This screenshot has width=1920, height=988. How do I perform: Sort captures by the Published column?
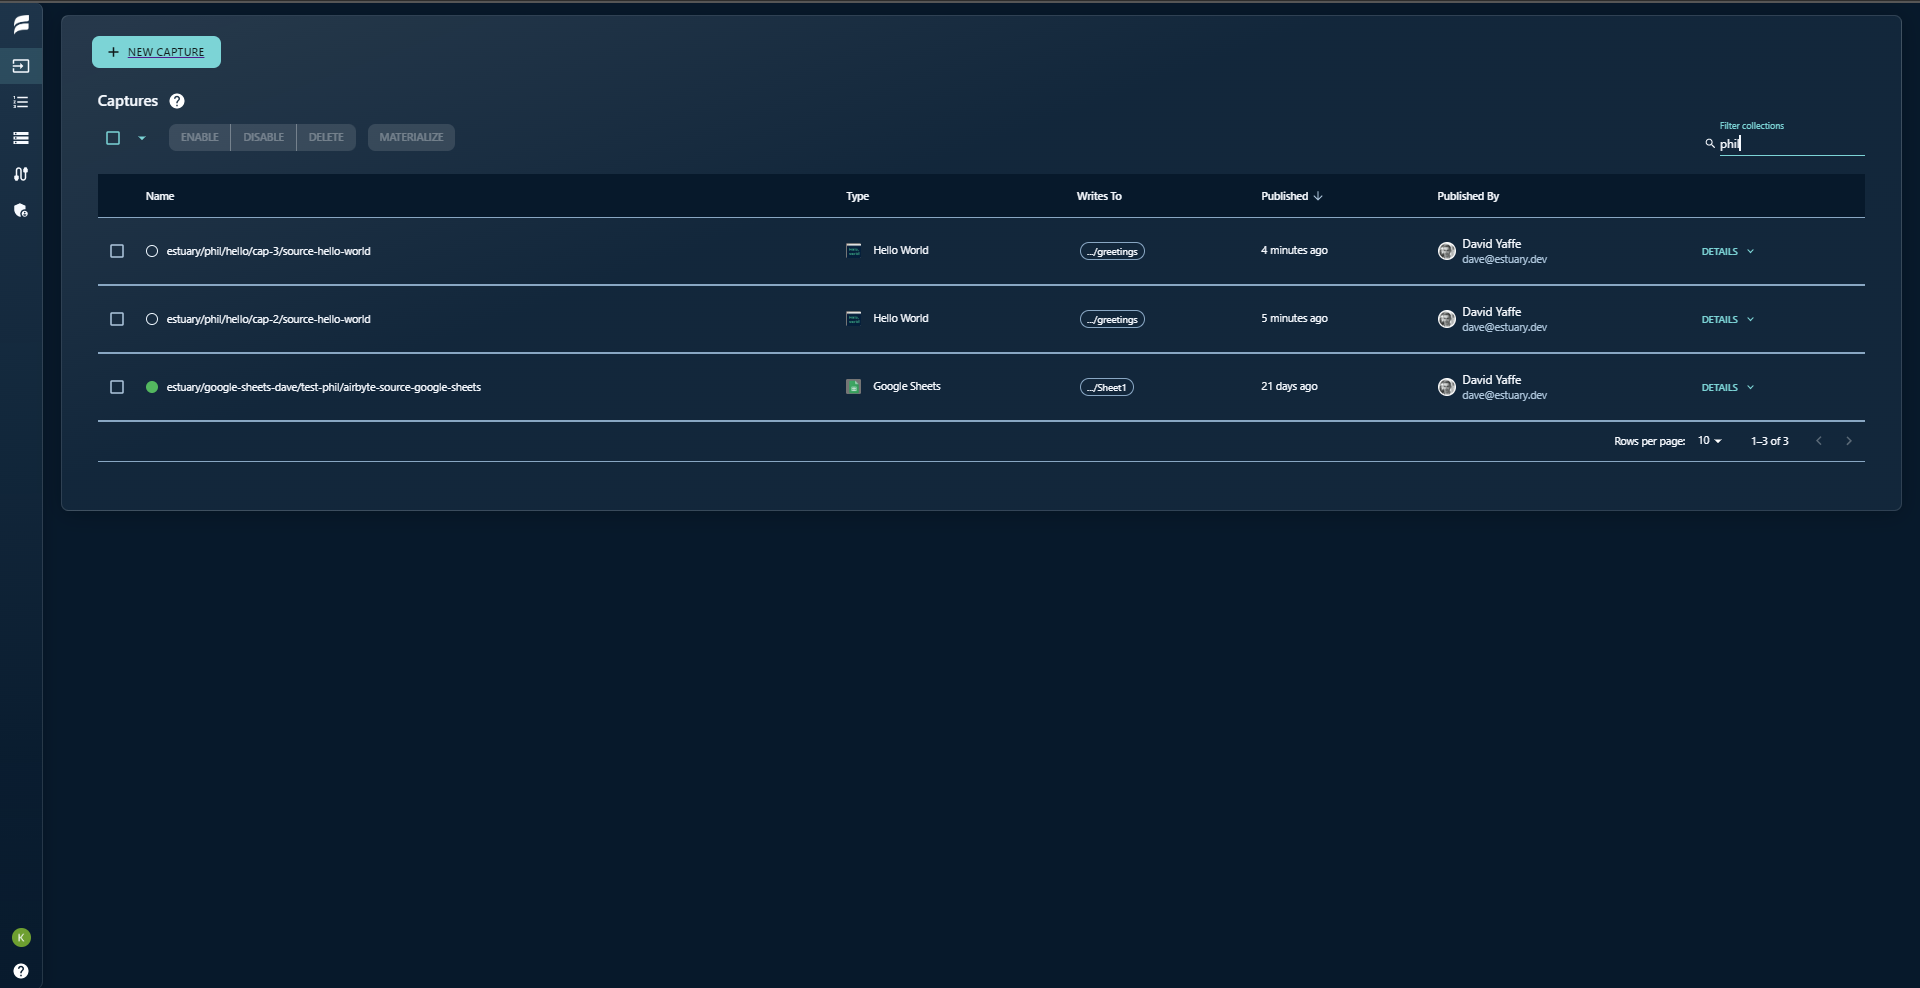point(1291,195)
